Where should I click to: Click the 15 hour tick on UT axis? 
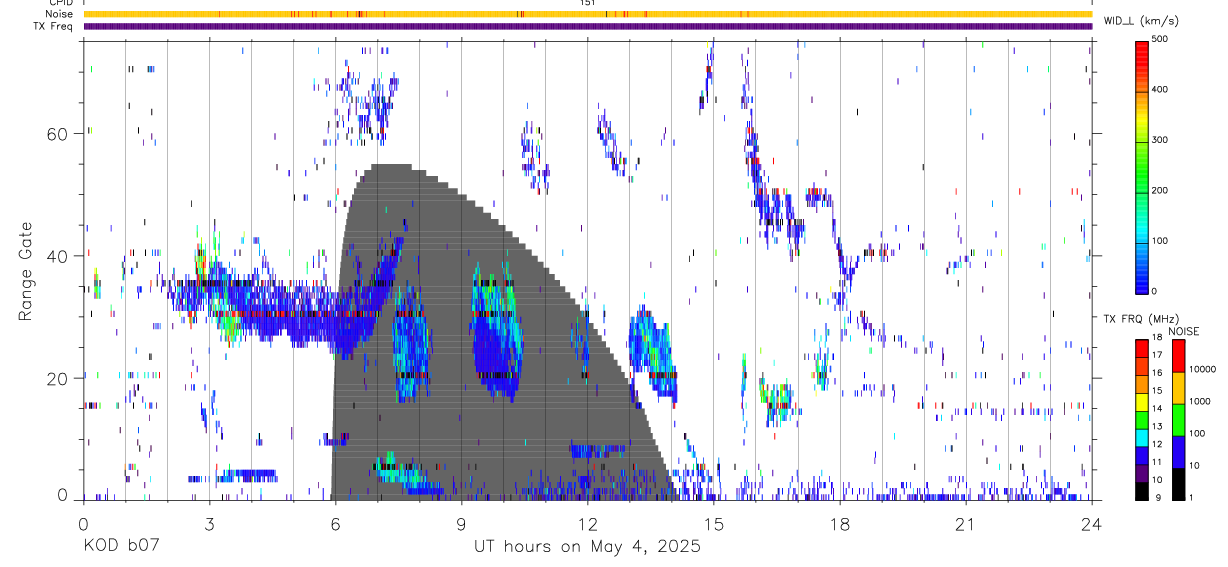click(x=713, y=523)
